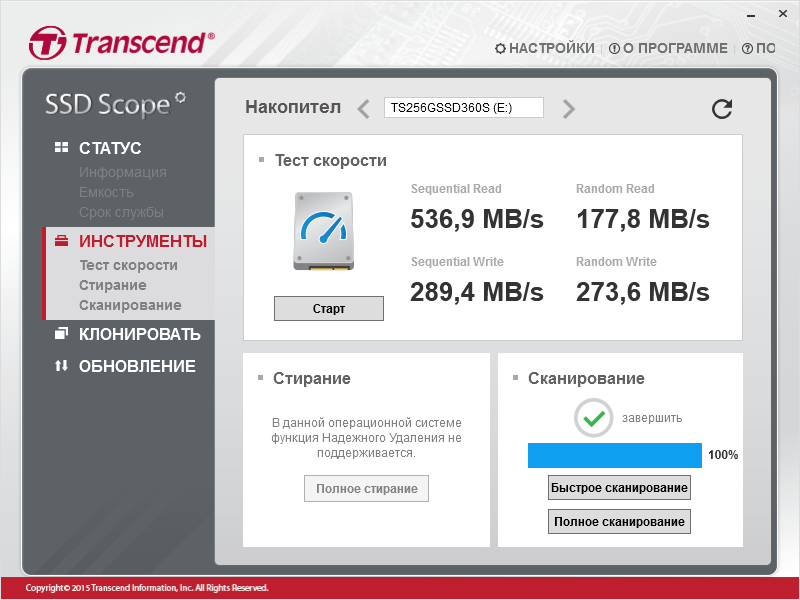
Task: Click the 100% progress label
Action: pos(723,455)
